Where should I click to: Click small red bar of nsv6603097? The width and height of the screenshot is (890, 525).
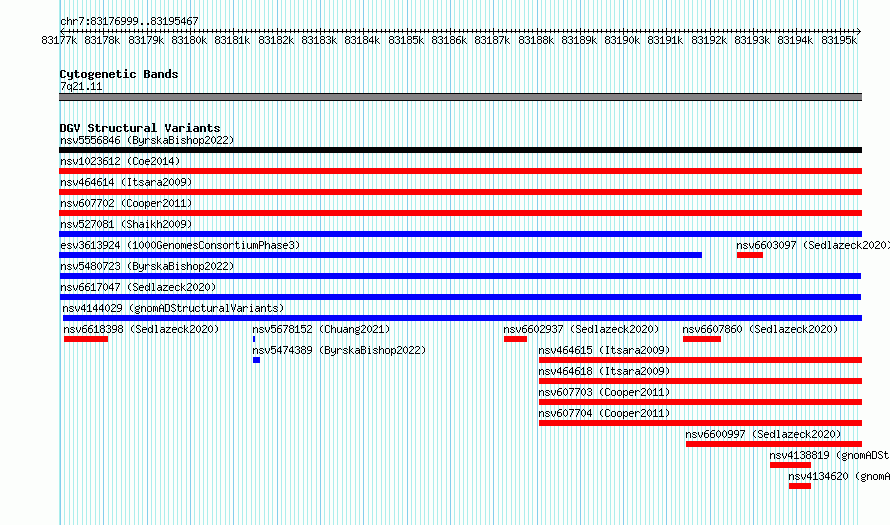(x=750, y=255)
